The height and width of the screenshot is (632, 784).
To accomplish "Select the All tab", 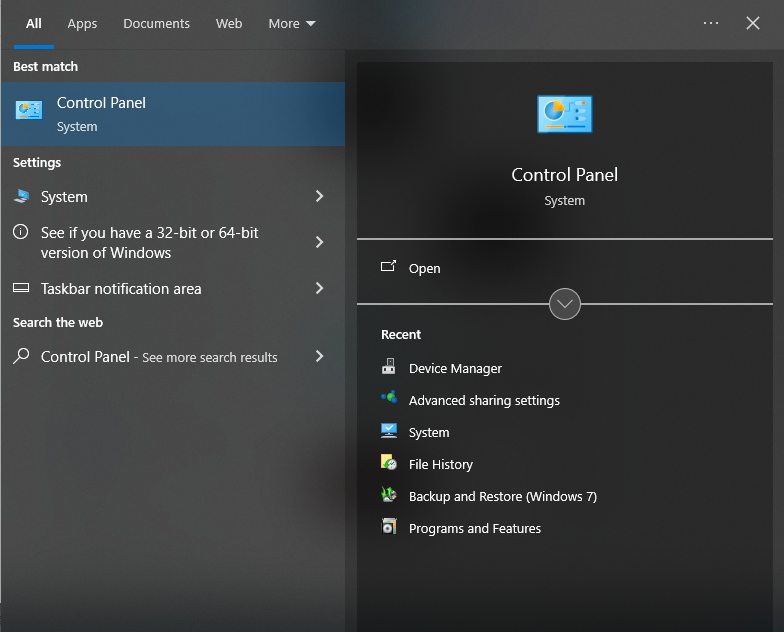I will tap(34, 24).
